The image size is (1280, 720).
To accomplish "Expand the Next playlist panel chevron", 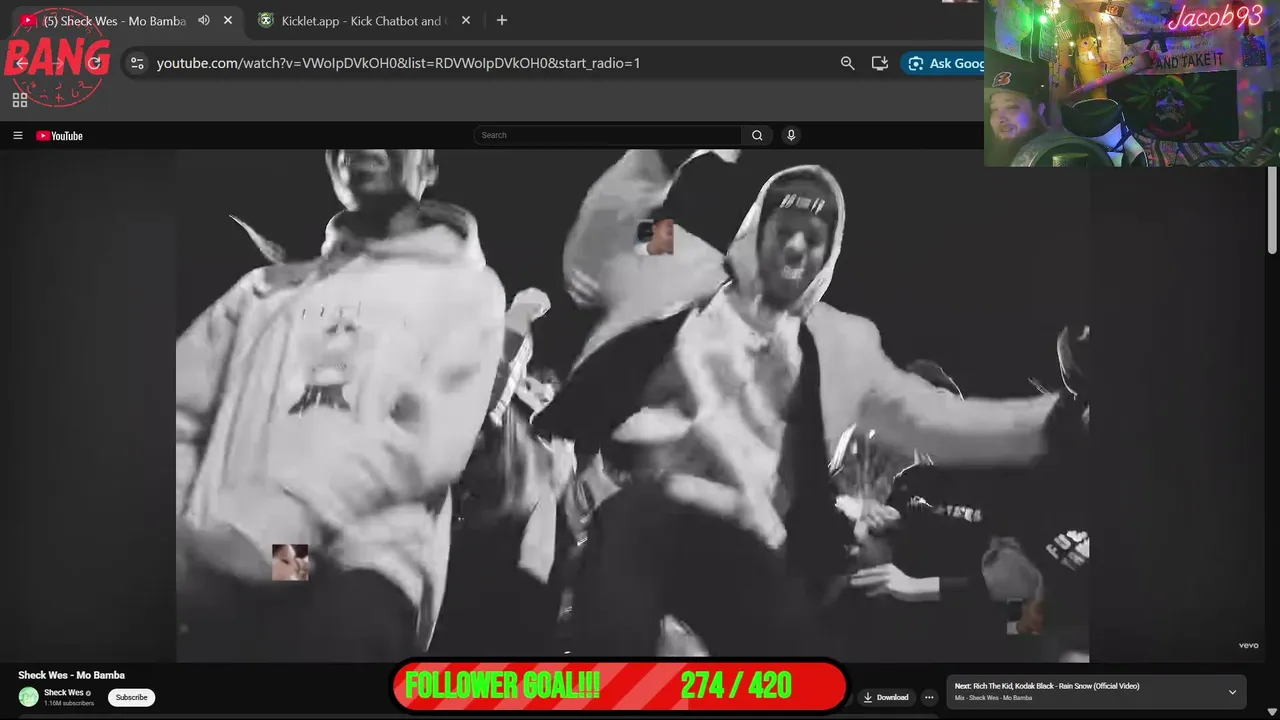I will pos(1232,692).
